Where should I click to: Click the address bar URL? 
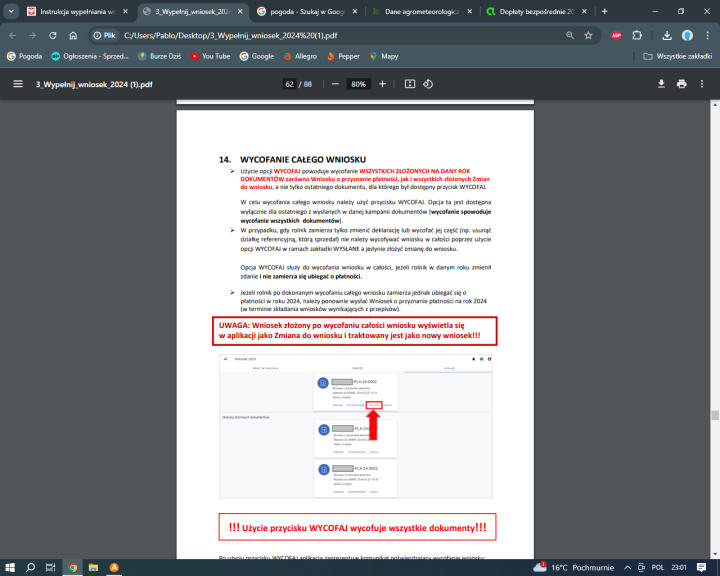[300, 34]
